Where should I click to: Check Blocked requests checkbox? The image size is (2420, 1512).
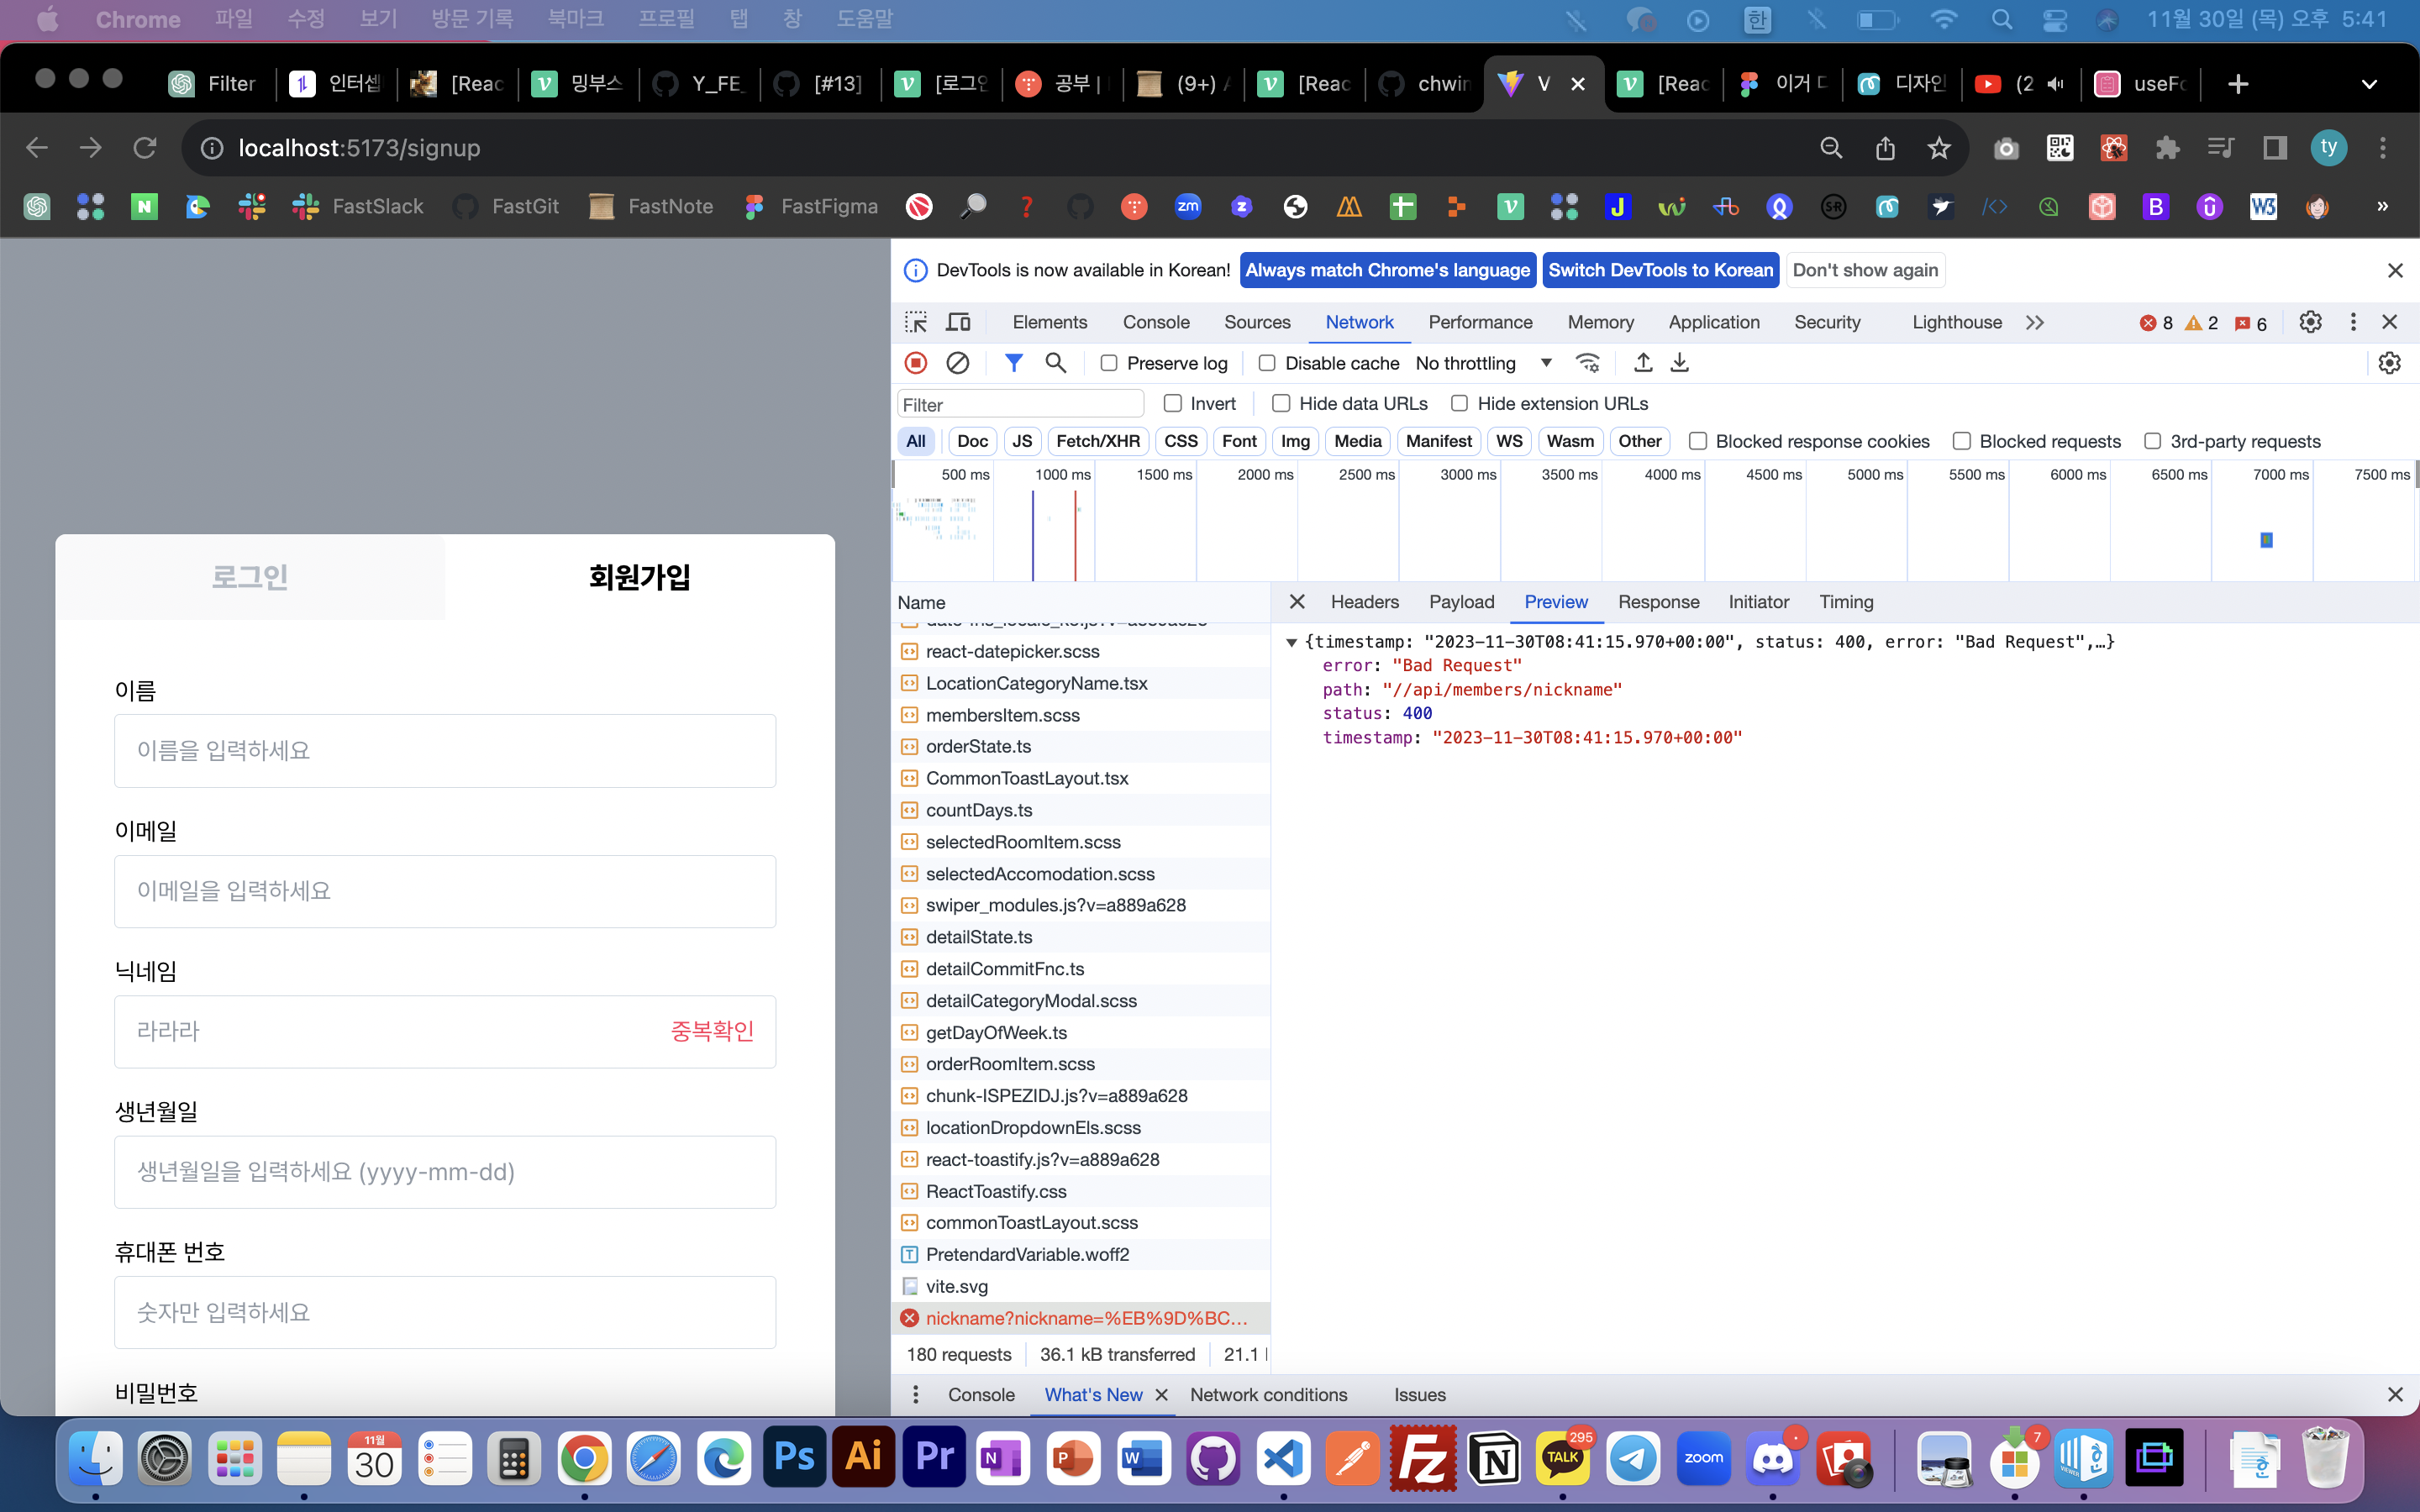tap(1961, 441)
